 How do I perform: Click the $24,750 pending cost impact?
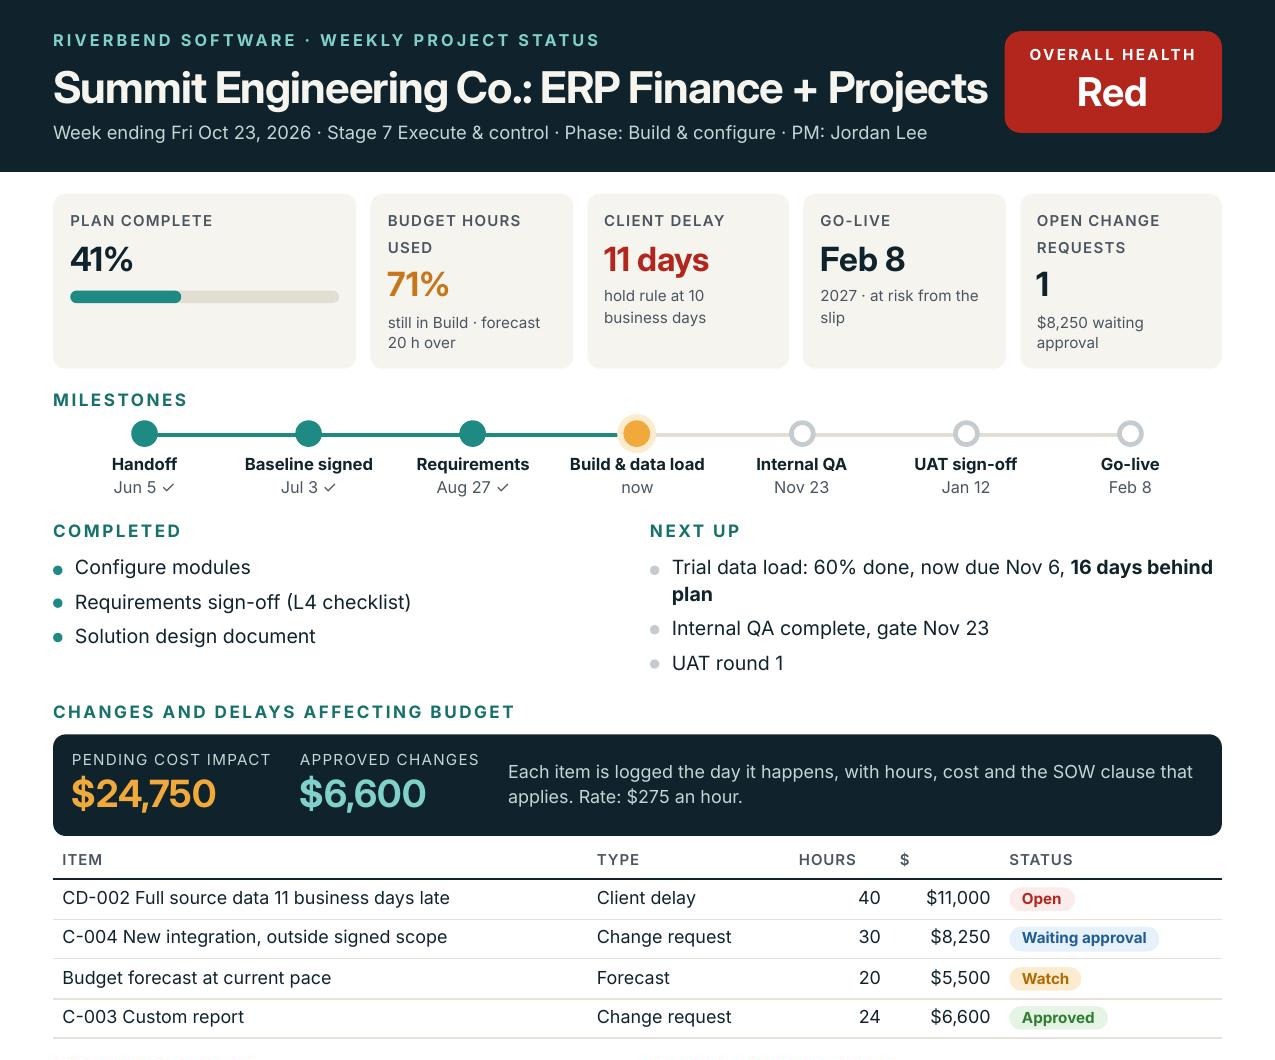pyautogui.click(x=143, y=794)
